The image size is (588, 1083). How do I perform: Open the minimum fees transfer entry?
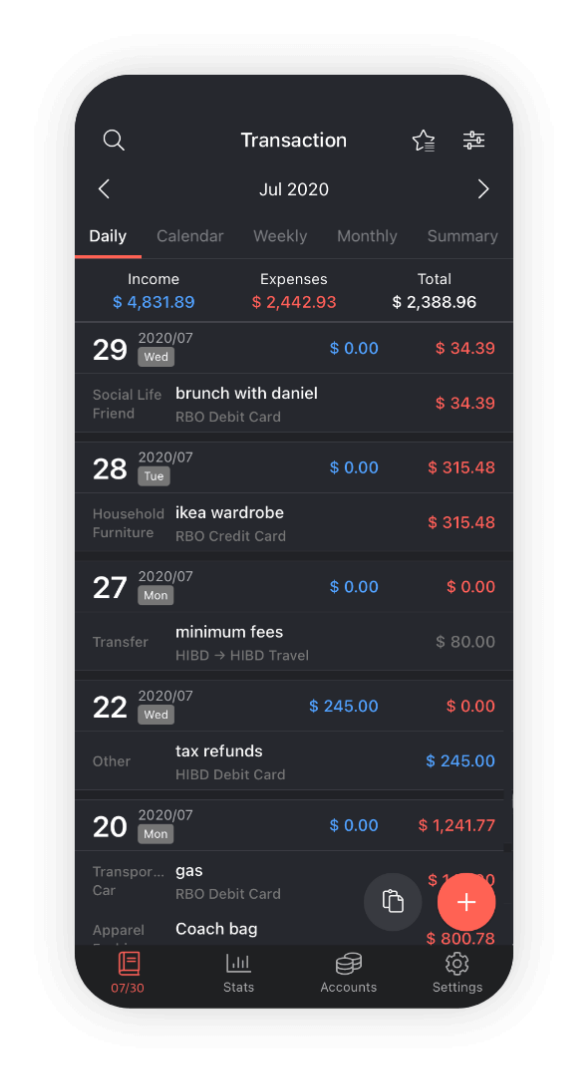tap(294, 642)
